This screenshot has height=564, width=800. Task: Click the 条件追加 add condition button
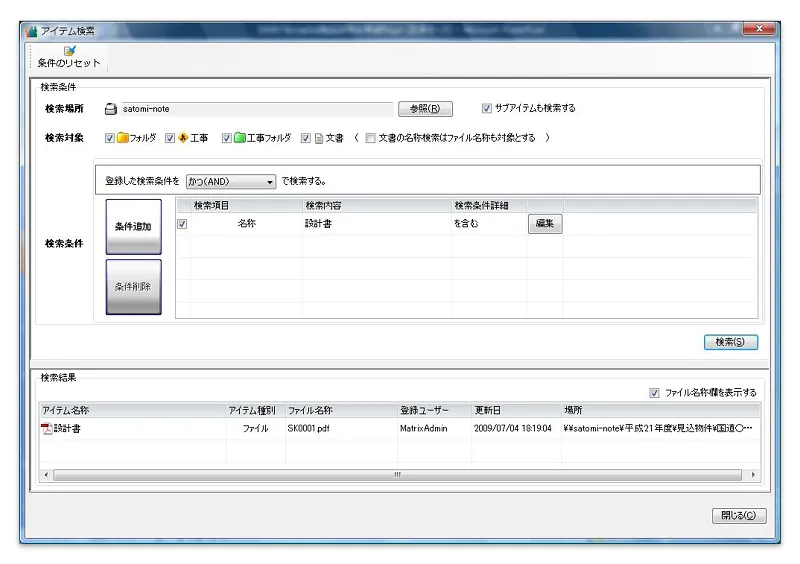point(133,226)
